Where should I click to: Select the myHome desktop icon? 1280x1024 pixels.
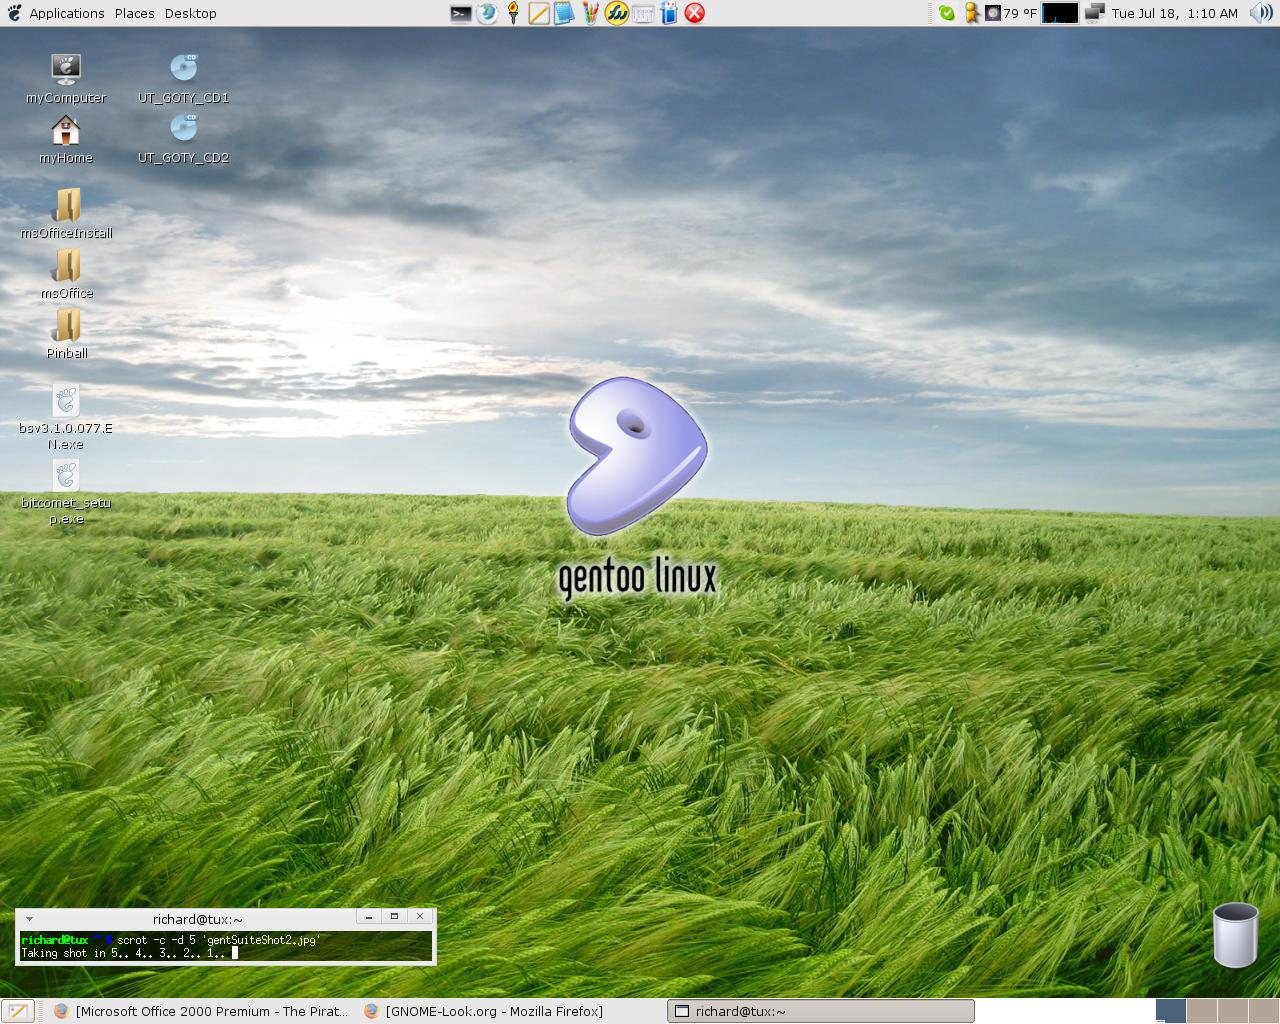click(x=66, y=139)
